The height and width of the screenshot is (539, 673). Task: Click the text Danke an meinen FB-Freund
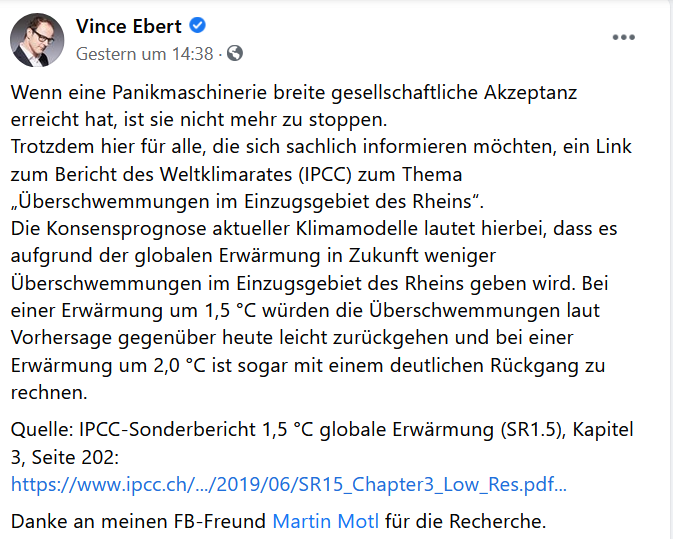coord(138,521)
